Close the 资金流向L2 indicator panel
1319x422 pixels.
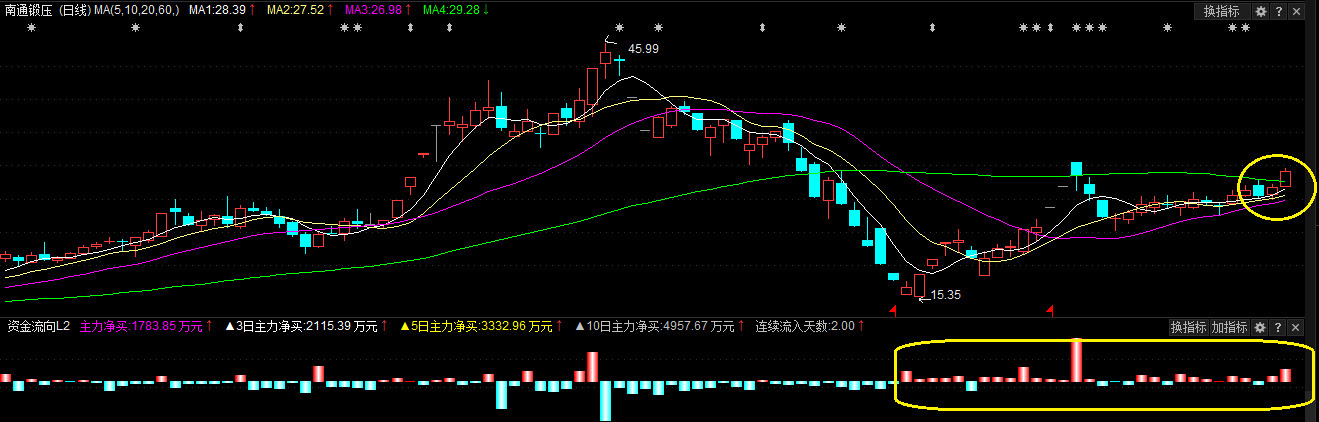point(1295,328)
